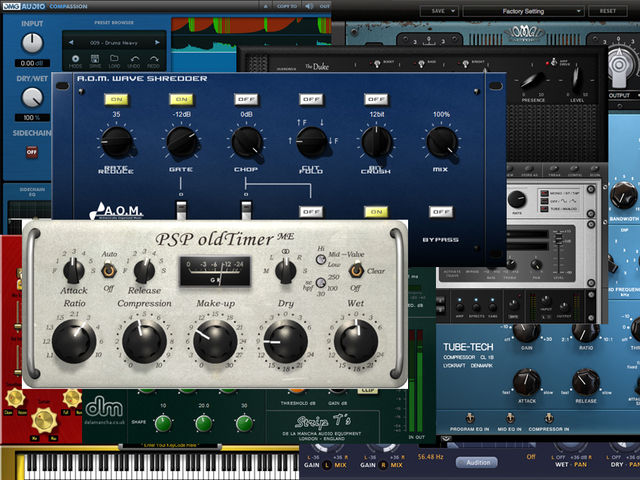The height and width of the screenshot is (480, 640).
Task: Click the R button between Gain and Mix
Action: 383,465
